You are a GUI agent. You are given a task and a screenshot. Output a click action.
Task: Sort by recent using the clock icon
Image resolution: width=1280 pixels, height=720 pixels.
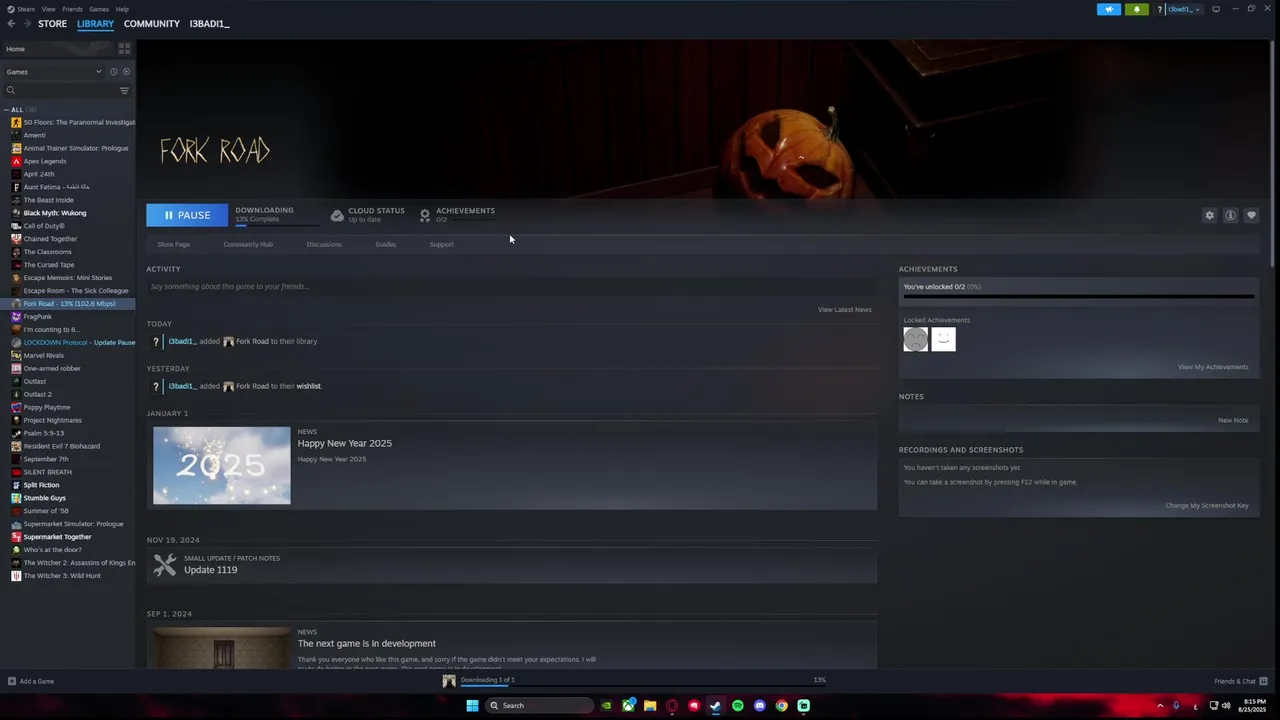[113, 72]
